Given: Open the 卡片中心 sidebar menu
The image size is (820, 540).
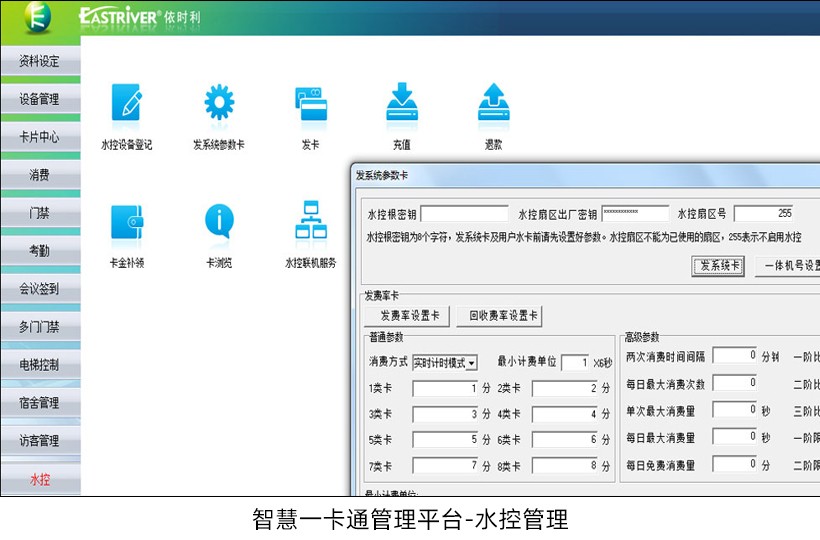Looking at the screenshot, I should coord(40,137).
